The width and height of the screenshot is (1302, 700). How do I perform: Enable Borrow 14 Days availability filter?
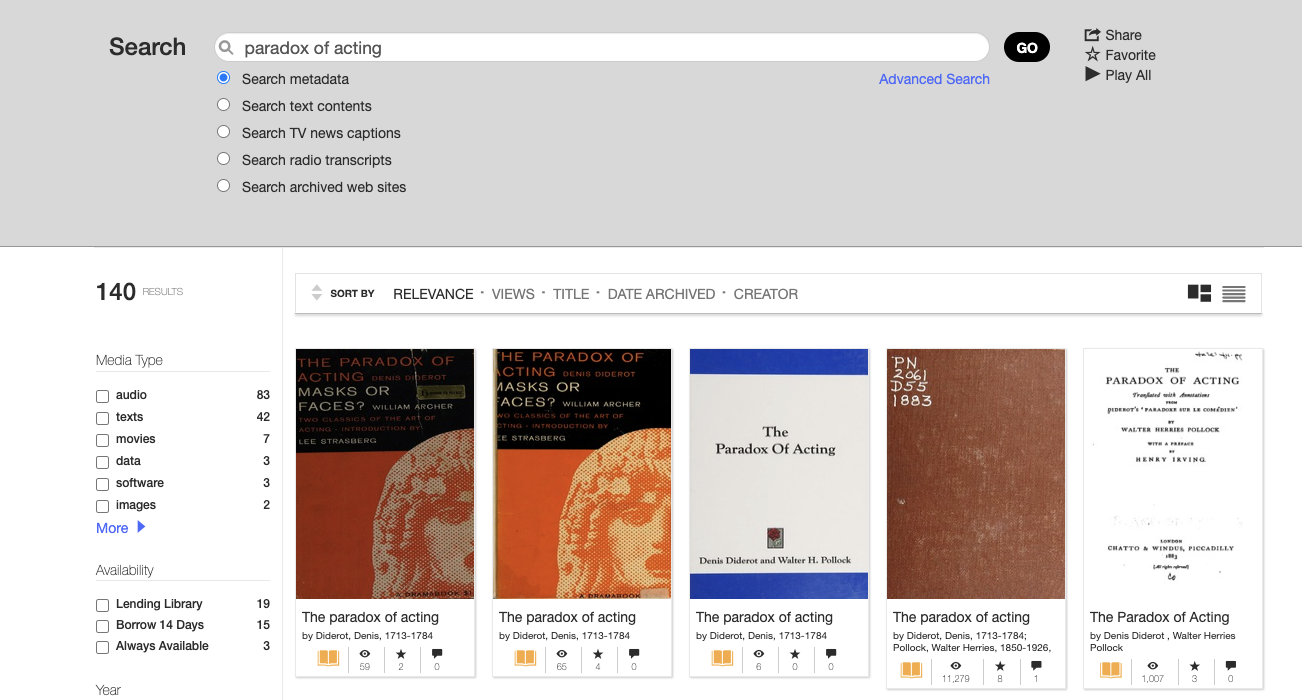(102, 626)
